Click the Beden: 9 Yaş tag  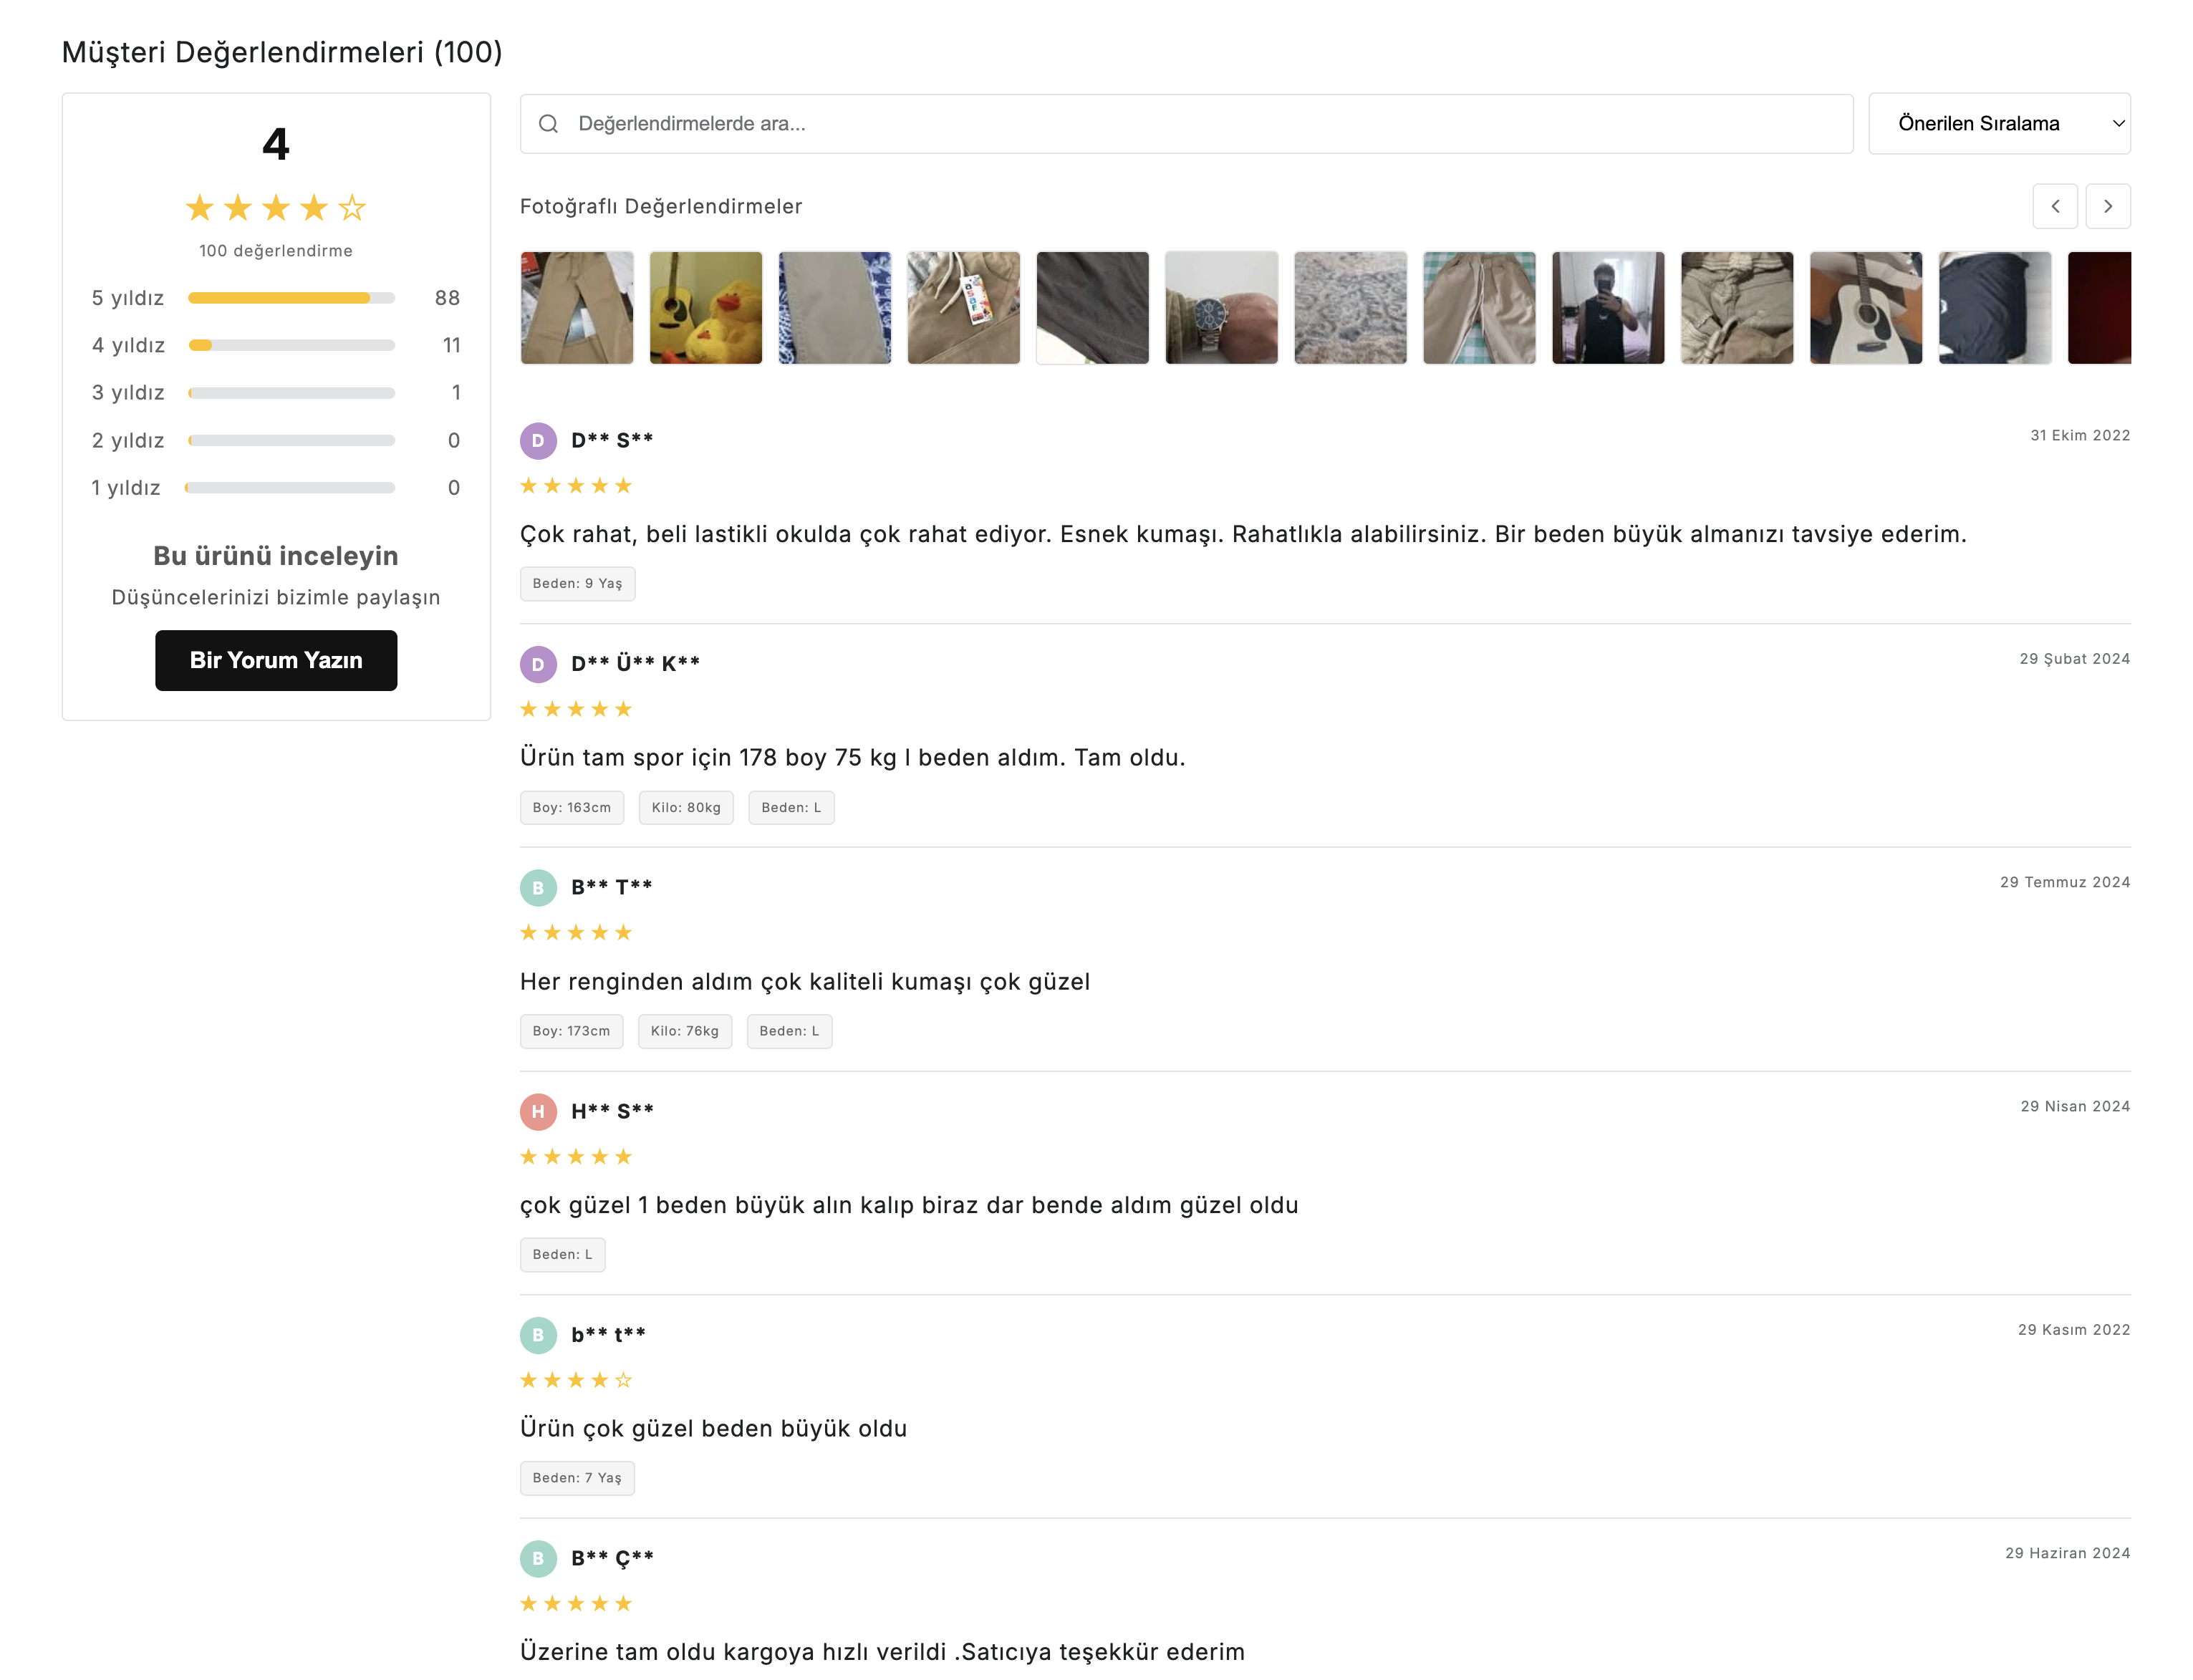[x=577, y=584]
